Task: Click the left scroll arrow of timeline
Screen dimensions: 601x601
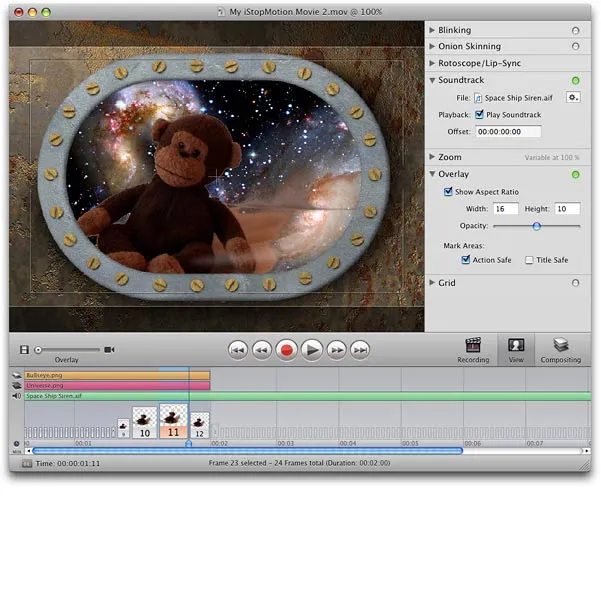Action: 29,451
